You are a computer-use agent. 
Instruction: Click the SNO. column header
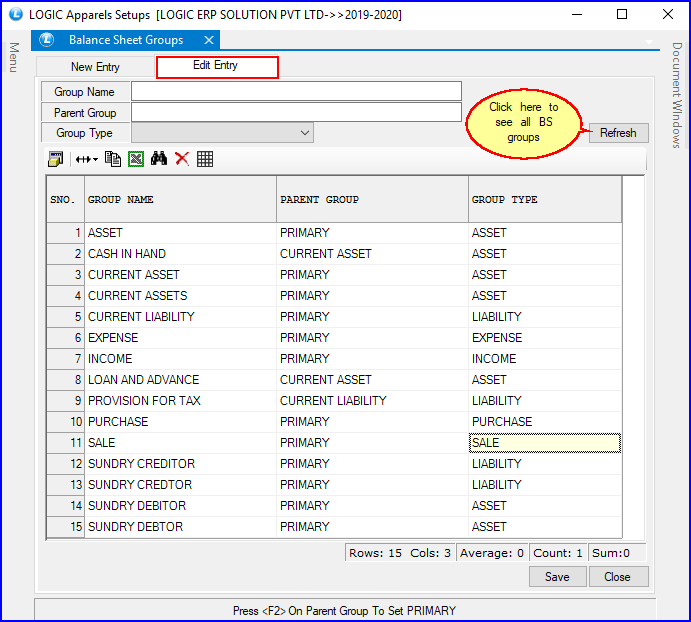pyautogui.click(x=65, y=199)
